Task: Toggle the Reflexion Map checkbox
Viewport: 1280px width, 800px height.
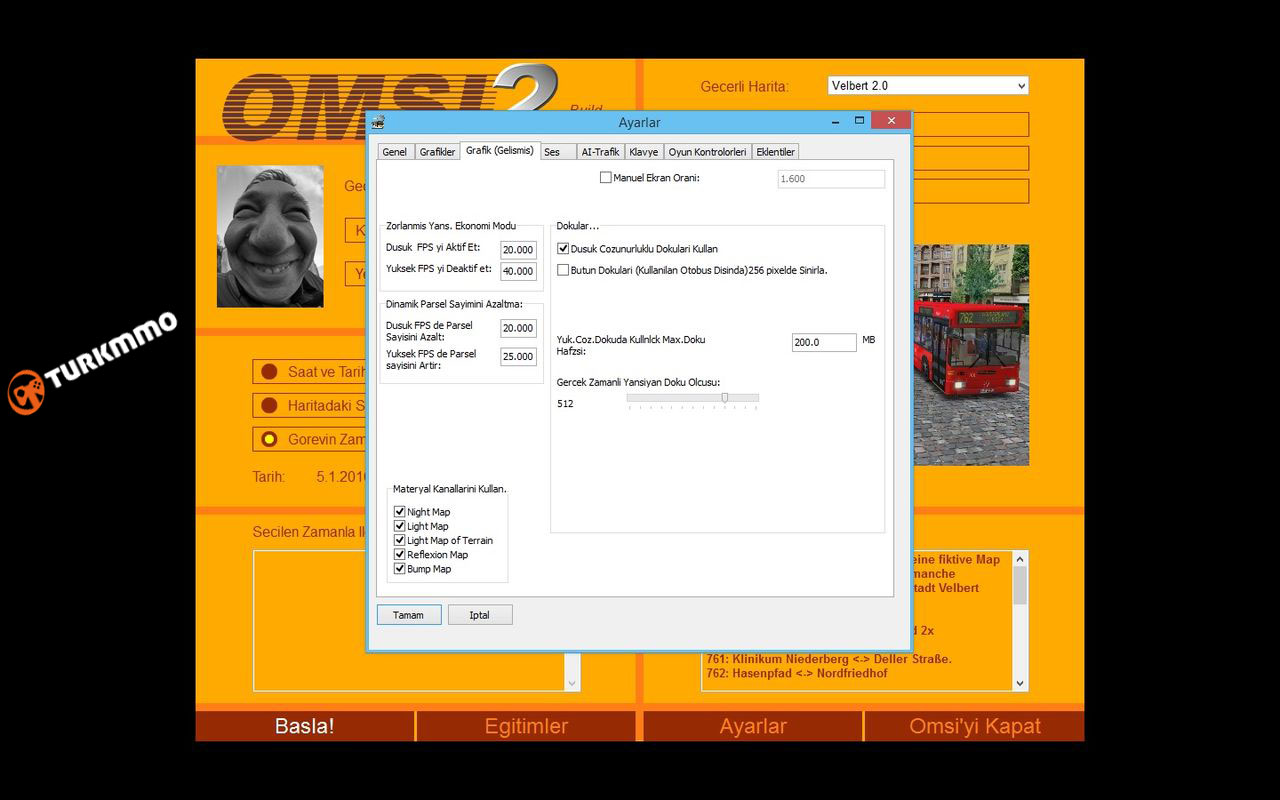Action: (399, 554)
